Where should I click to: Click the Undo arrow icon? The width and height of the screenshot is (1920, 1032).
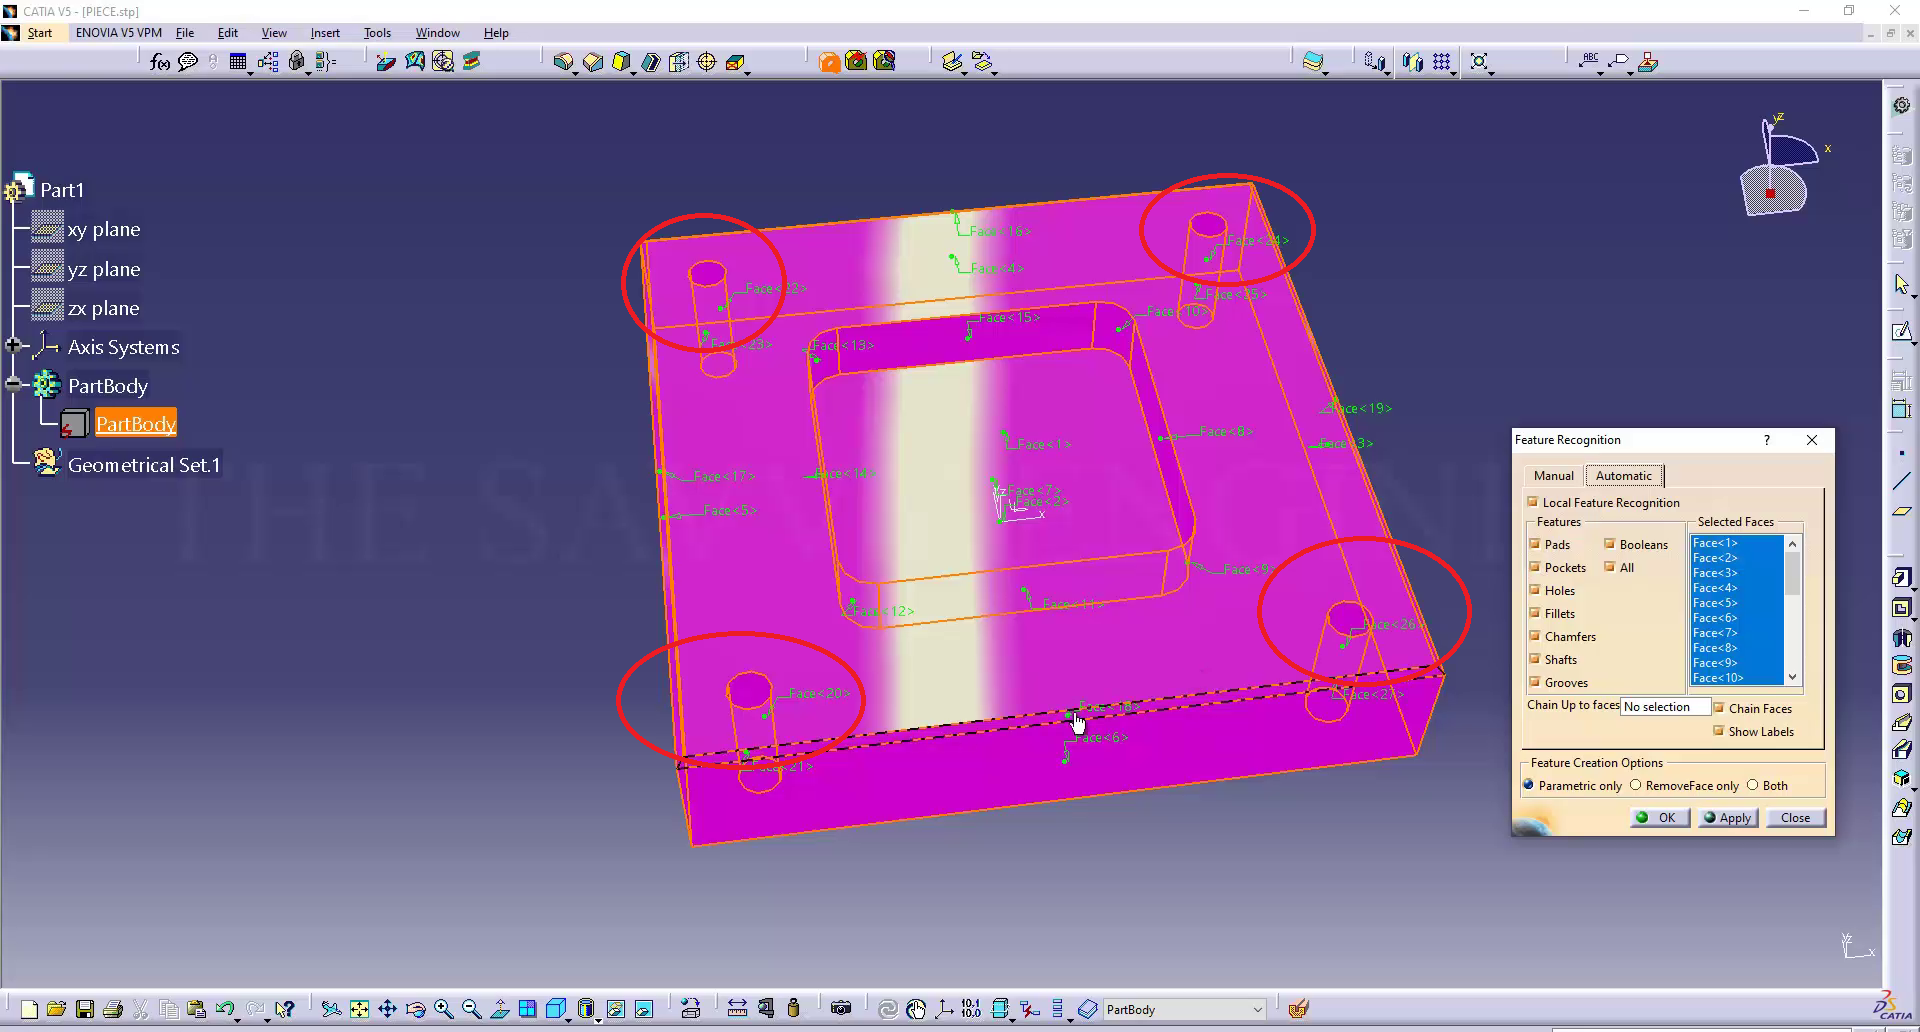pyautogui.click(x=224, y=1009)
